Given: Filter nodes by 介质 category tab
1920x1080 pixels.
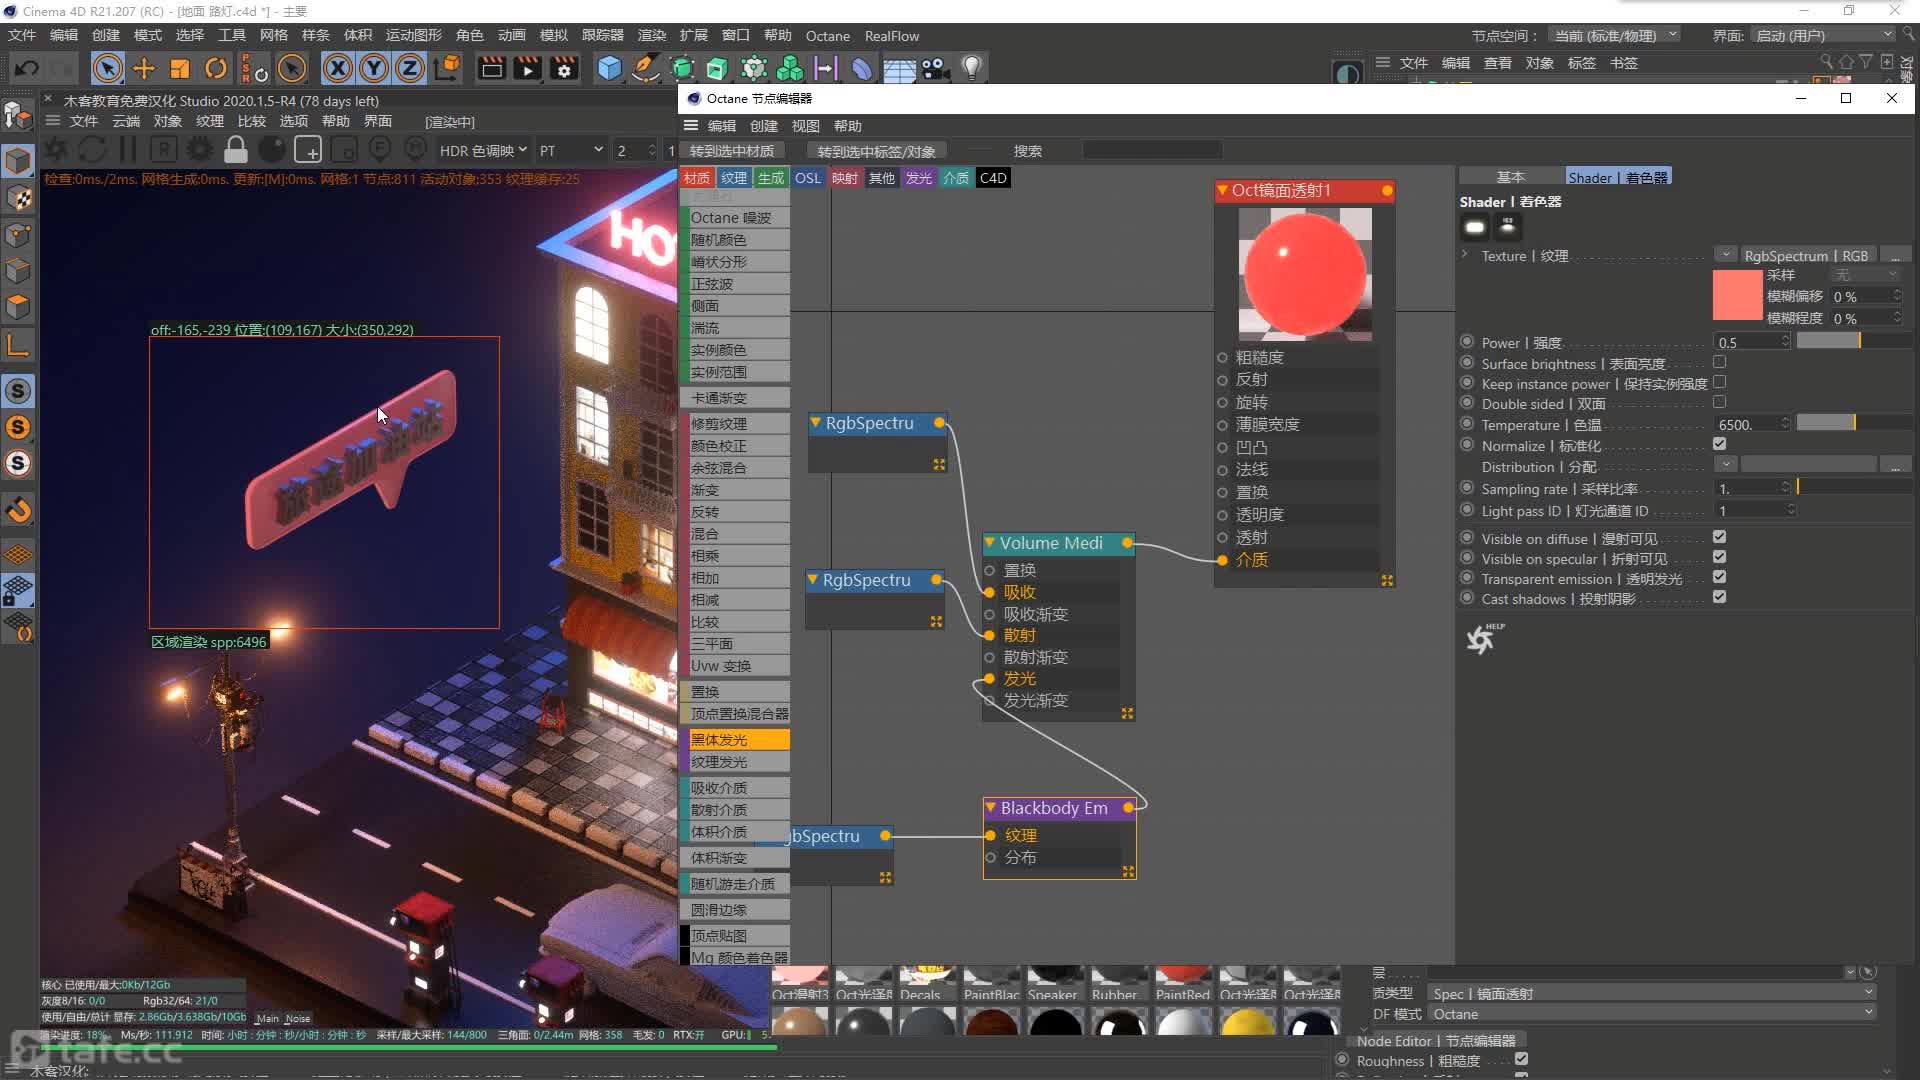Looking at the screenshot, I should [955, 178].
